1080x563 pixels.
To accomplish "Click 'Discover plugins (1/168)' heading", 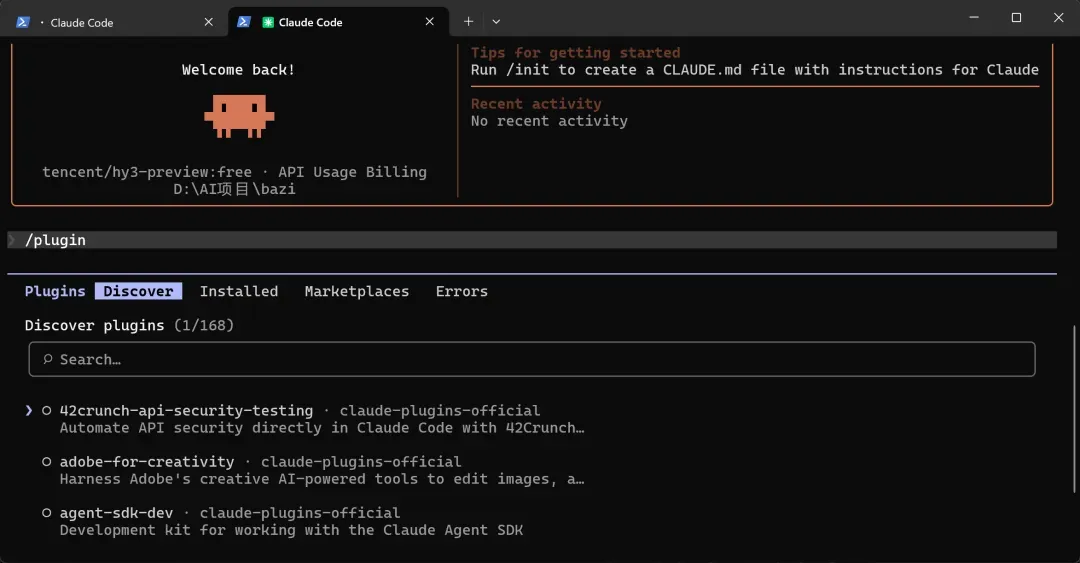I will pos(129,325).
